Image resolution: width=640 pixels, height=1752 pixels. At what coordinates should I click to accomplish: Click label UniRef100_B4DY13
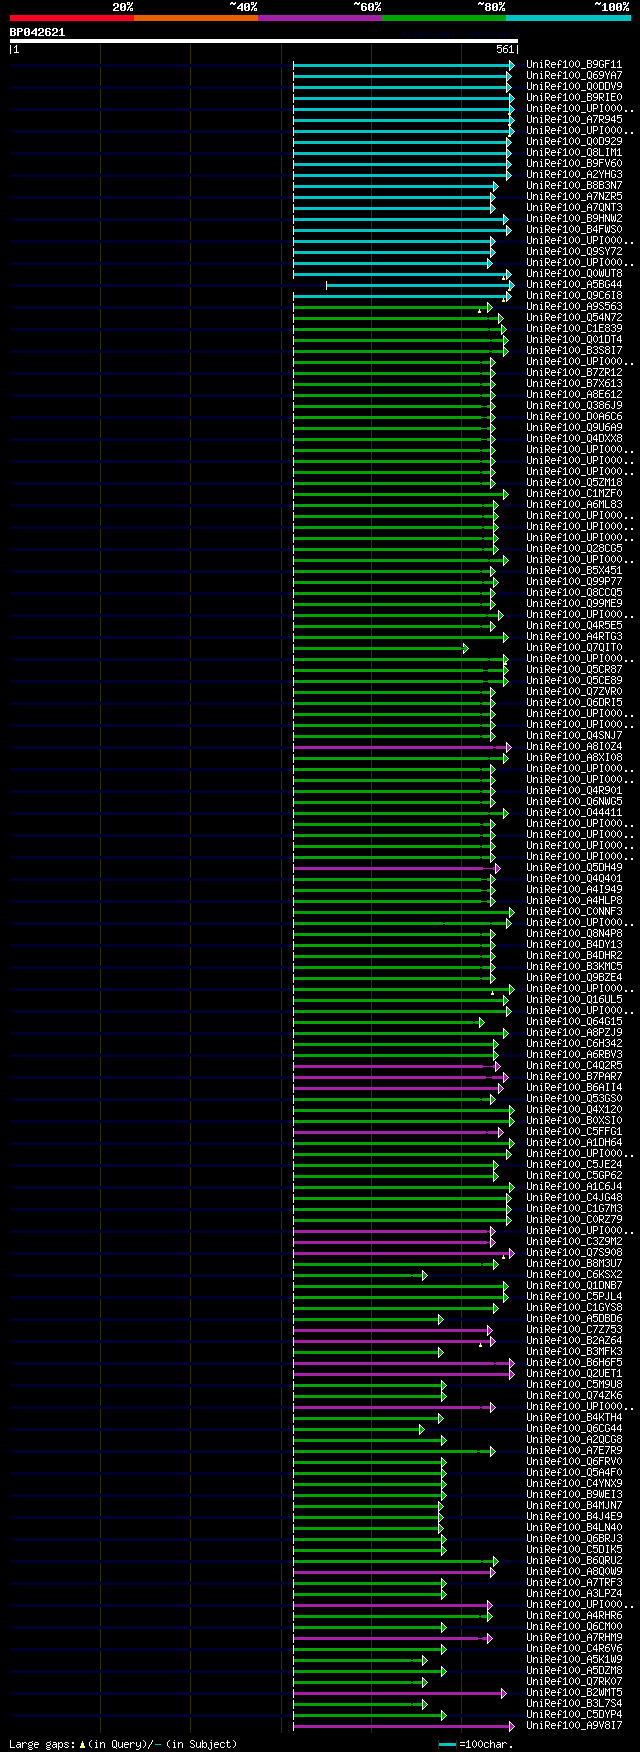point(574,944)
